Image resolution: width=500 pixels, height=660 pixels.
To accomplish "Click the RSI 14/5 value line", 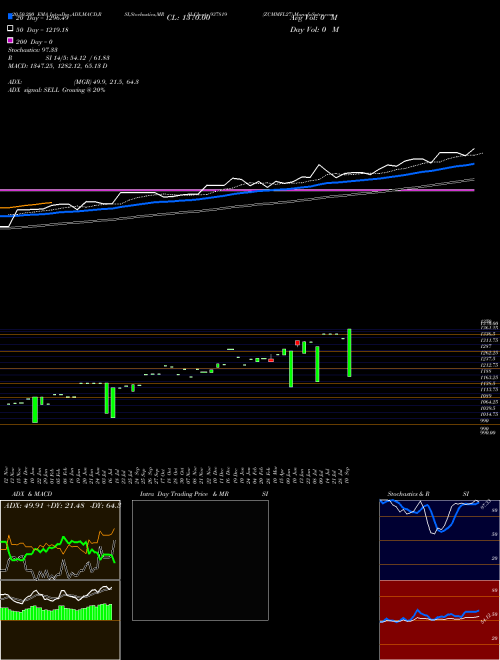I will 59,58.
